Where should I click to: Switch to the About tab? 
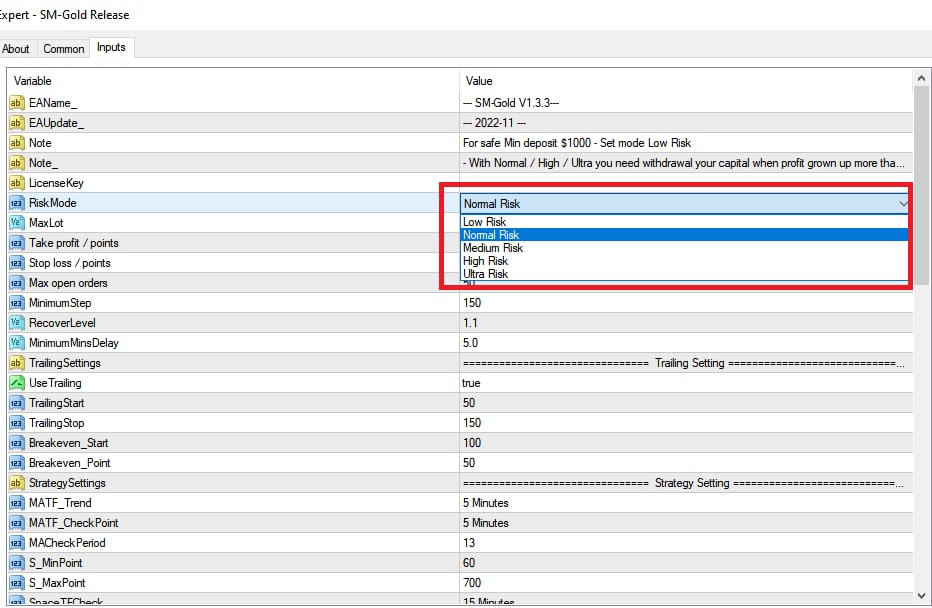pos(16,49)
